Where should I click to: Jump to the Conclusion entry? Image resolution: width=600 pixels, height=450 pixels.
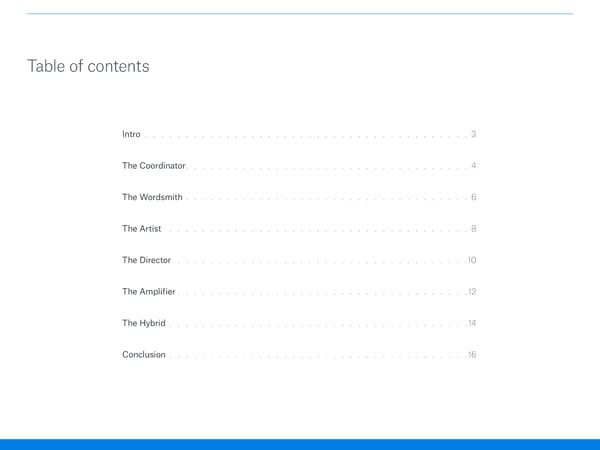(x=144, y=355)
